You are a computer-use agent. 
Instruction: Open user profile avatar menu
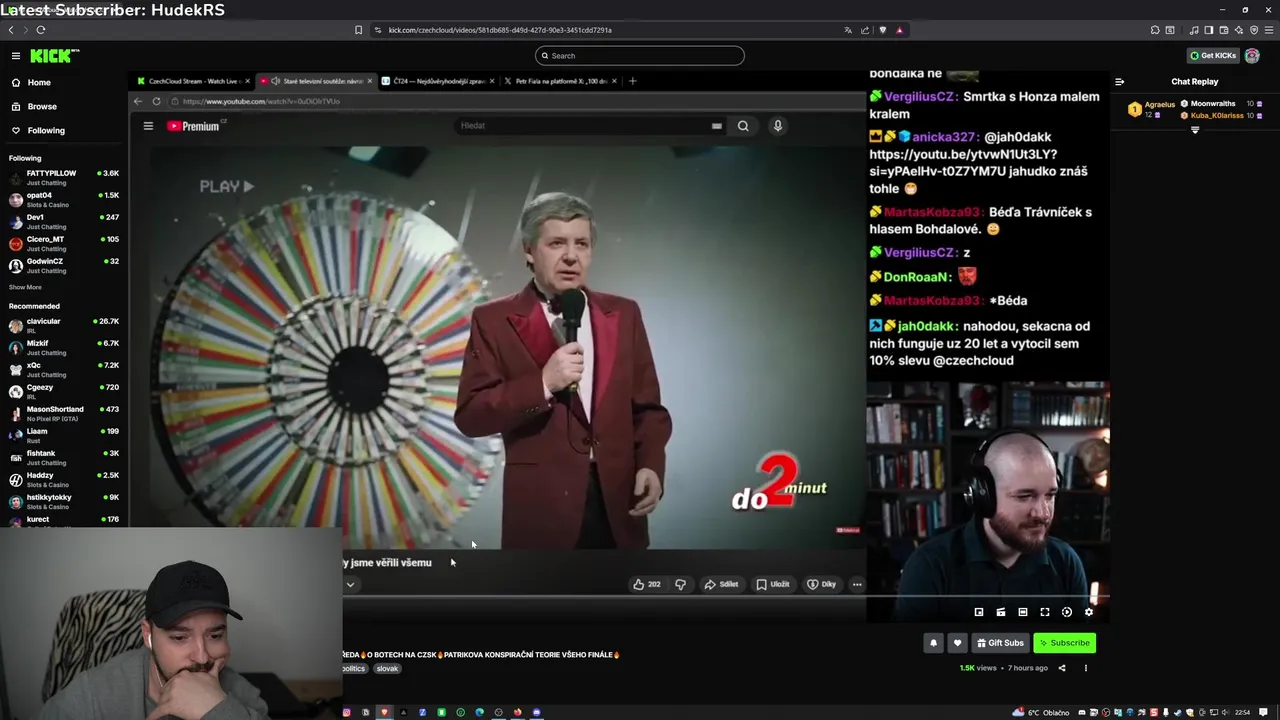click(1252, 56)
